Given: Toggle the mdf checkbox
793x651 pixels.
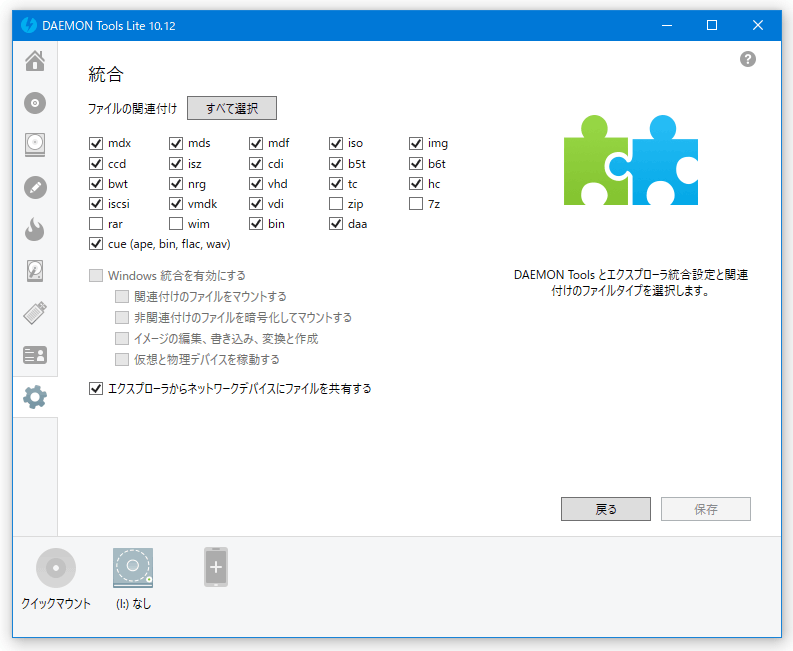Looking at the screenshot, I should click(256, 143).
